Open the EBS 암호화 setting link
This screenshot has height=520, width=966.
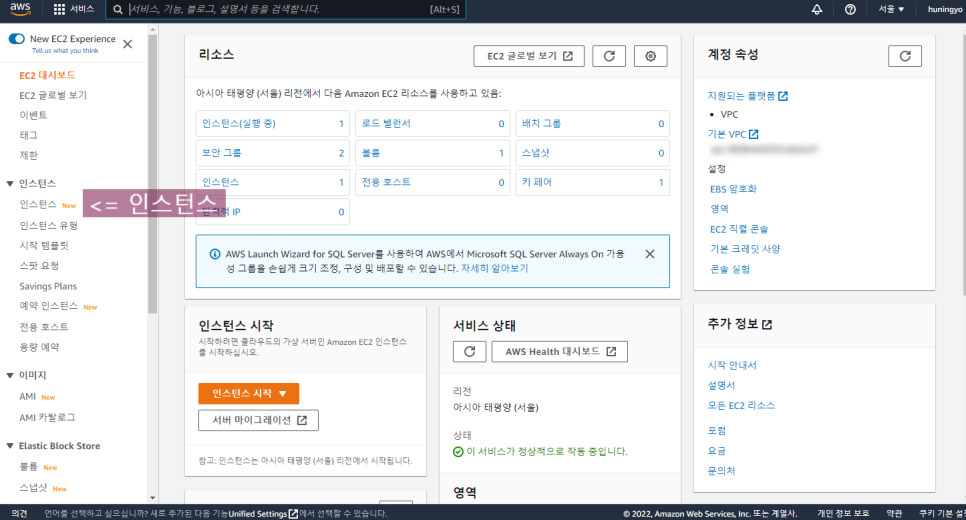(x=733, y=189)
